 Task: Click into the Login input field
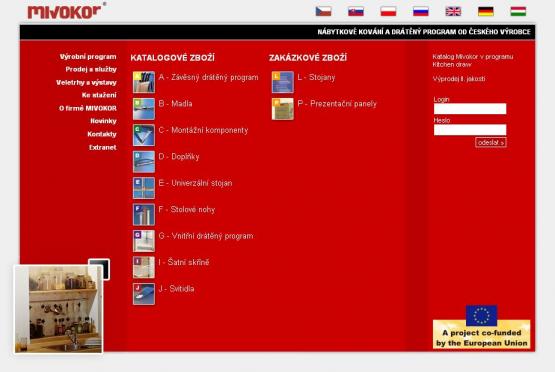coord(470,109)
